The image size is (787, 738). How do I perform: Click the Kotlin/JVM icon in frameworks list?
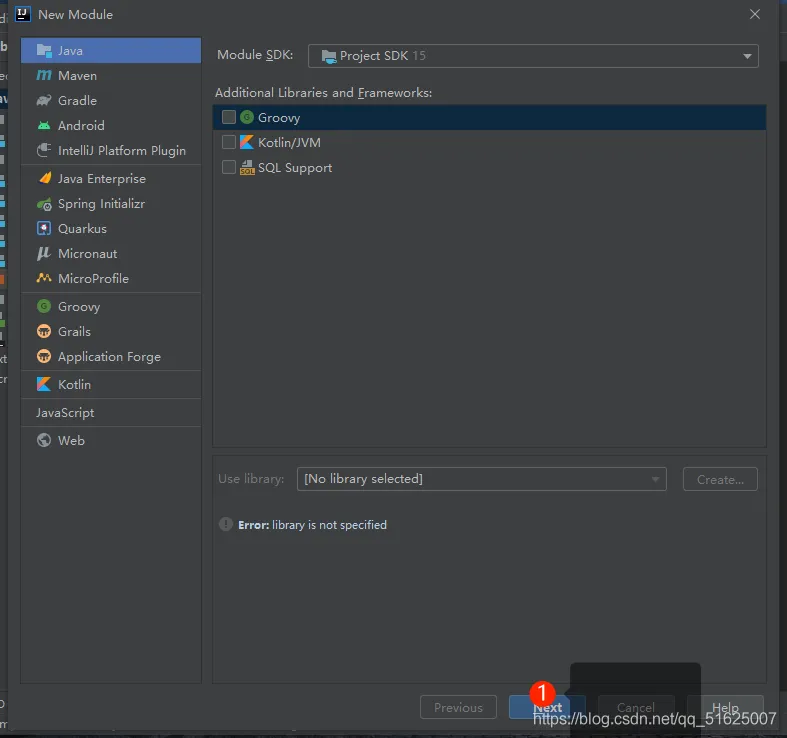[246, 143]
